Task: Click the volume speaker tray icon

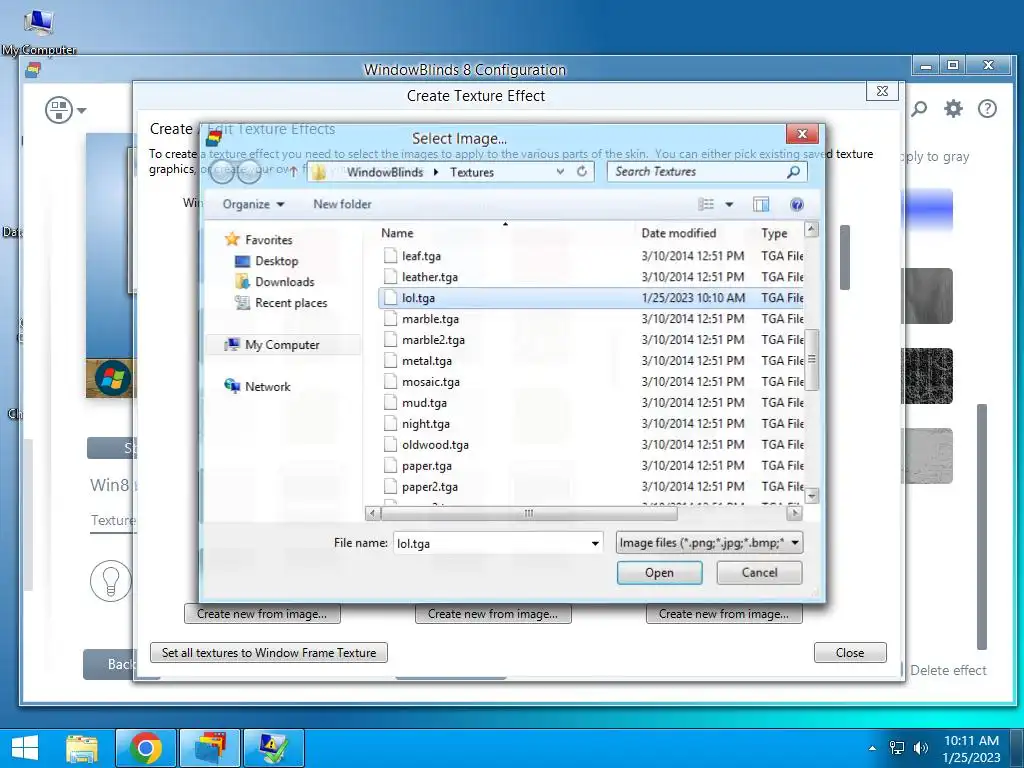Action: 921,748
